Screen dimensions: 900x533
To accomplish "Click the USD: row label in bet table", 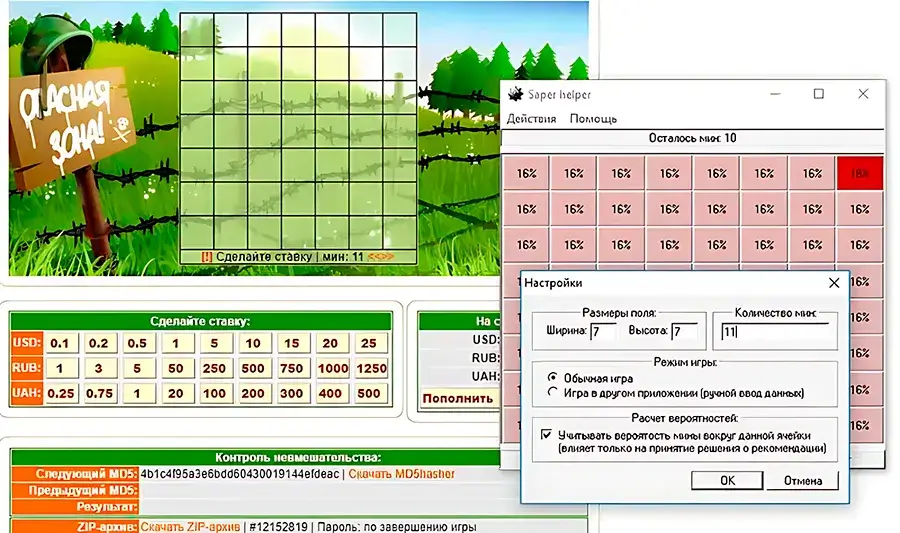I will [26, 343].
